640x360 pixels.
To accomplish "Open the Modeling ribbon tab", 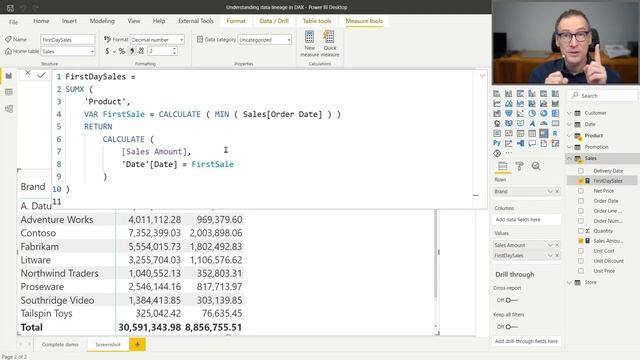I will [x=102, y=21].
